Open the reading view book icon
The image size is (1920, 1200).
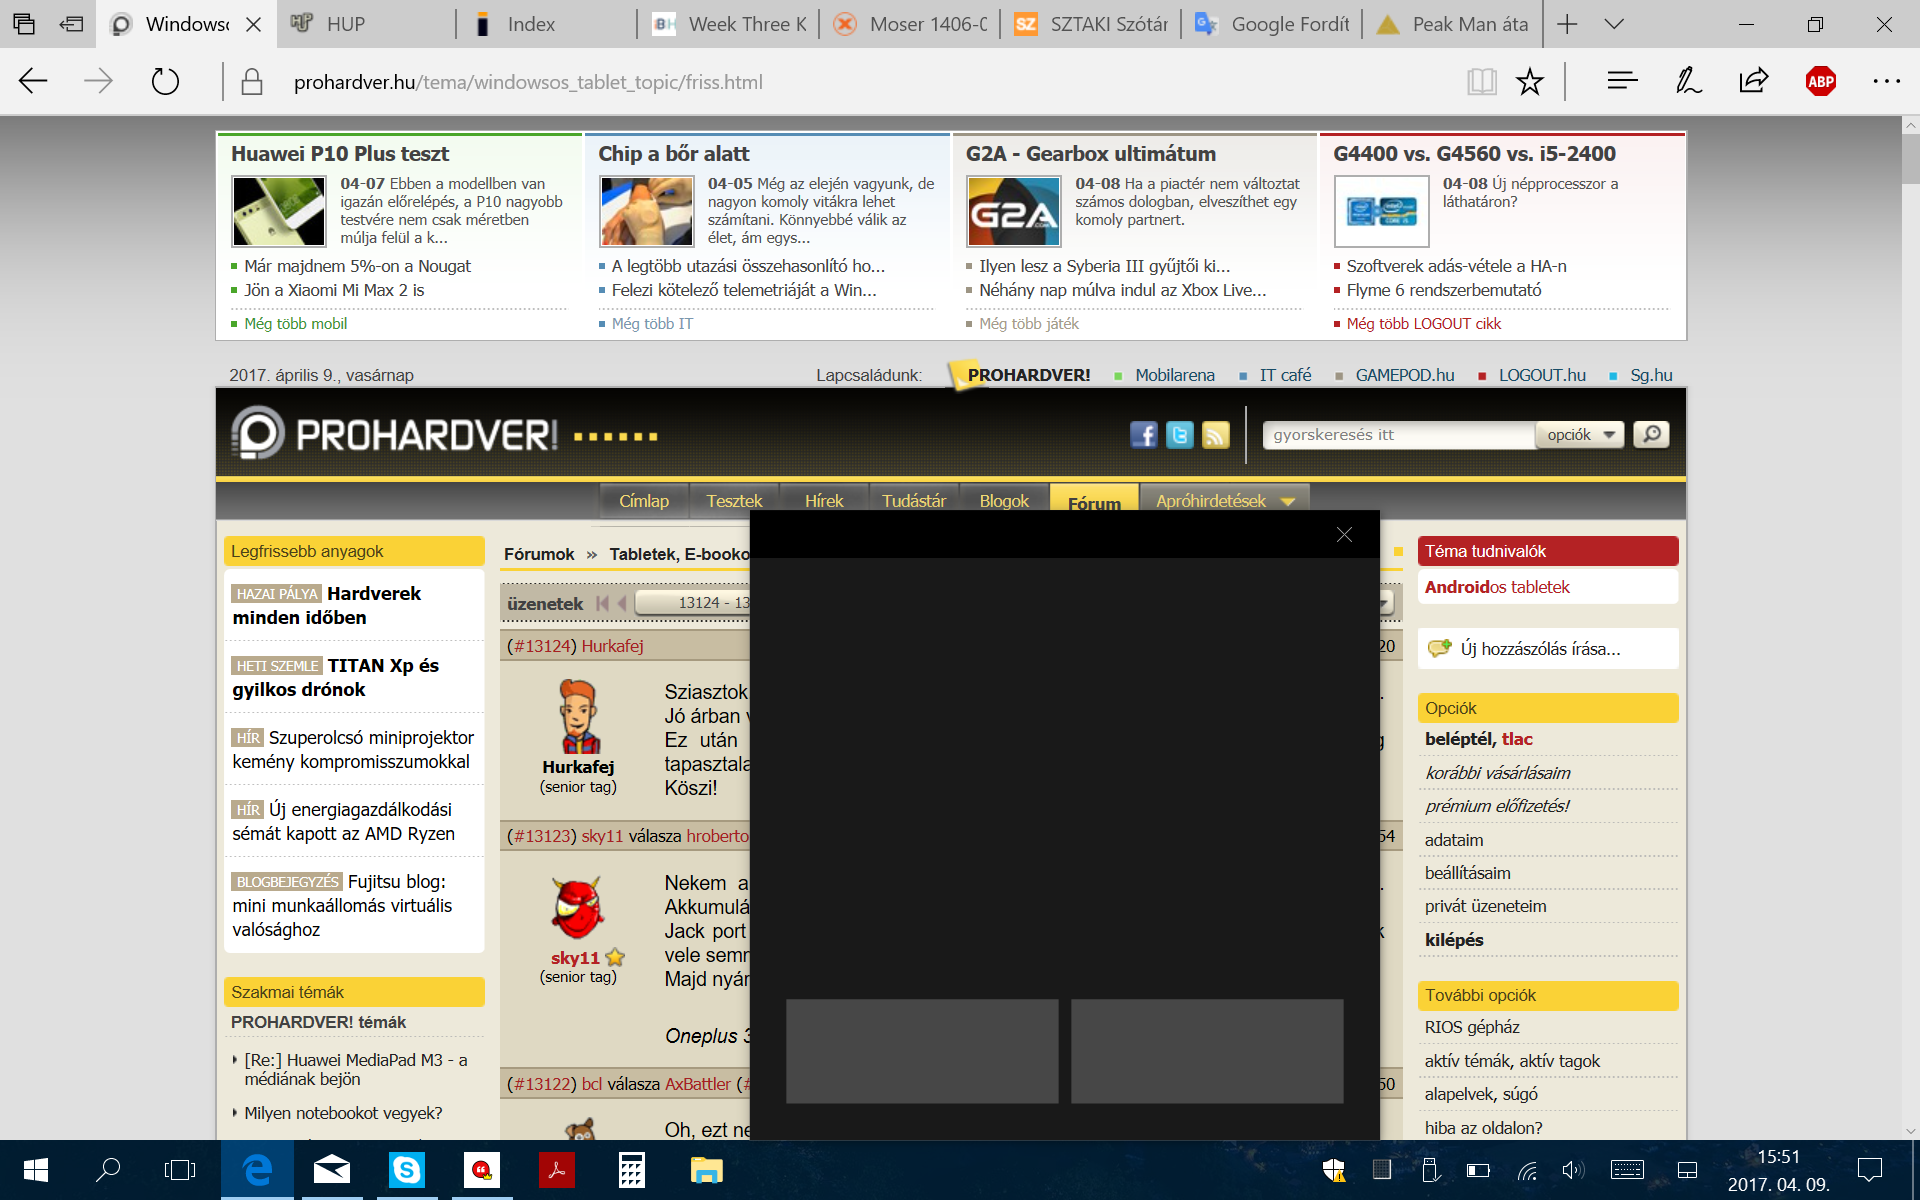click(x=1481, y=81)
